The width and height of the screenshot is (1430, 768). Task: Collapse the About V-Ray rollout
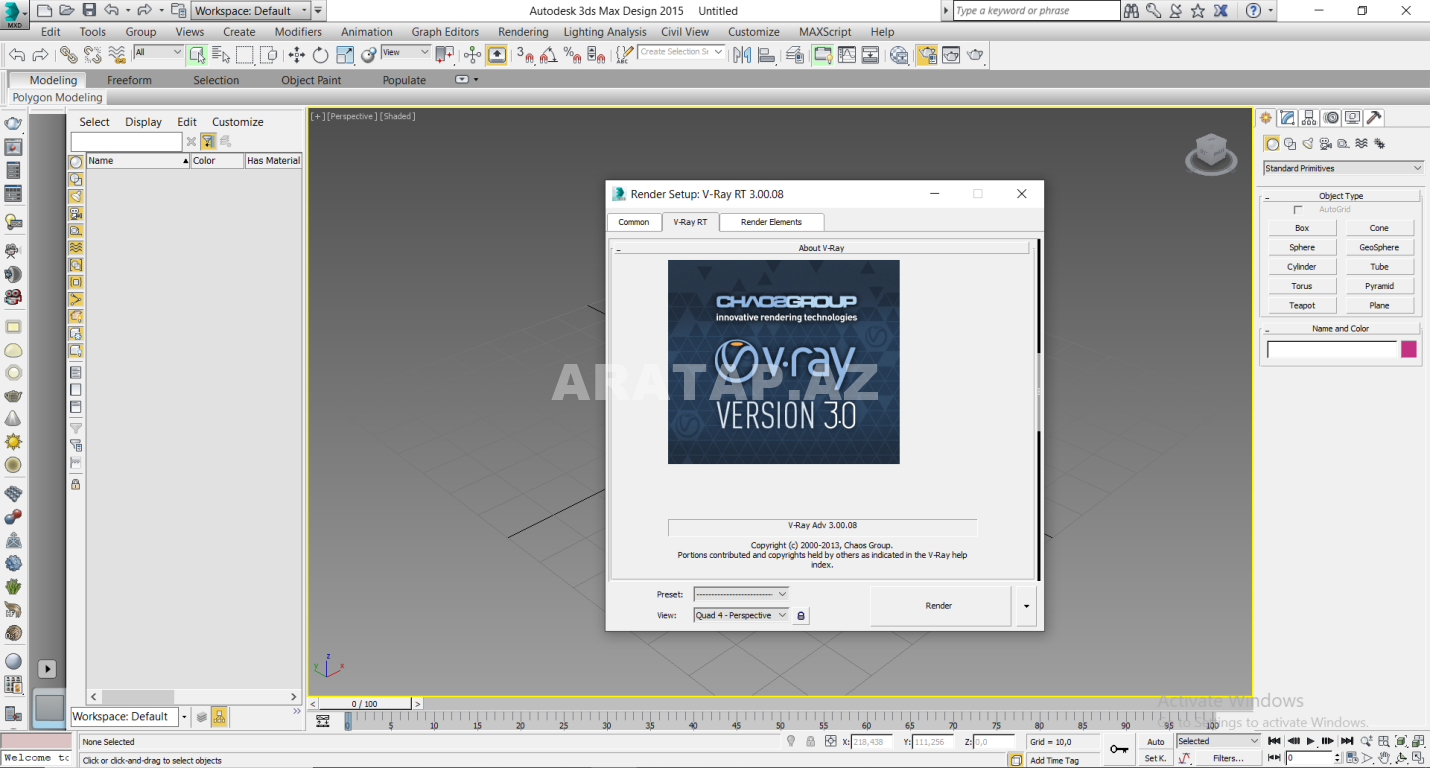point(820,248)
